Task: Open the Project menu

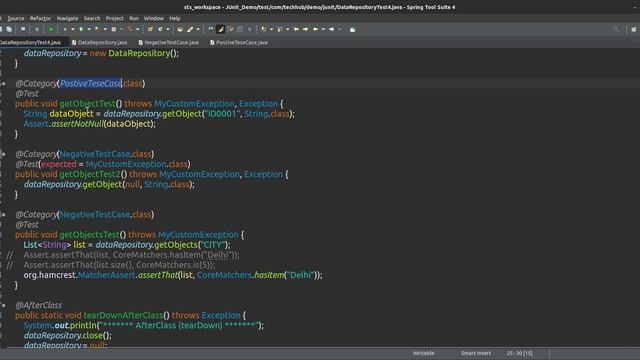Action: tap(114, 18)
